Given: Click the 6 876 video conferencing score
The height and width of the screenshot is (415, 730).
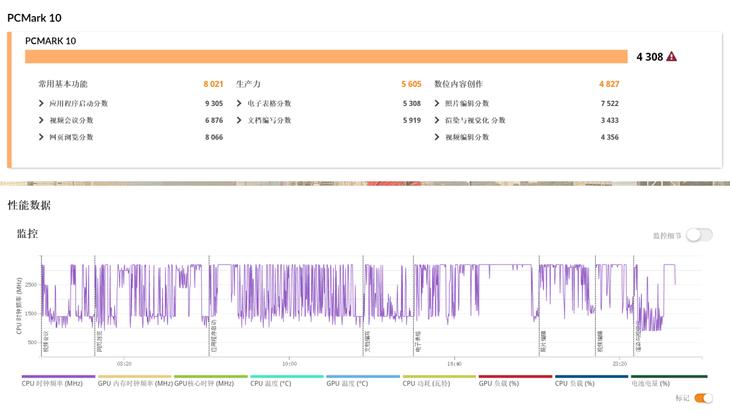Looking at the screenshot, I should pyautogui.click(x=214, y=120).
